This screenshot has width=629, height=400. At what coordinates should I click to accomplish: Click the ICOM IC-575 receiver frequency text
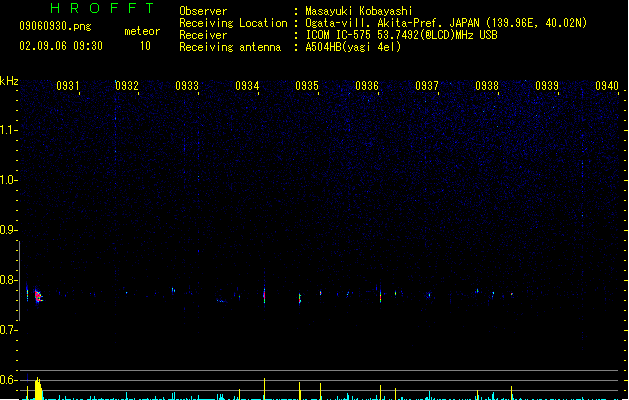402,35
